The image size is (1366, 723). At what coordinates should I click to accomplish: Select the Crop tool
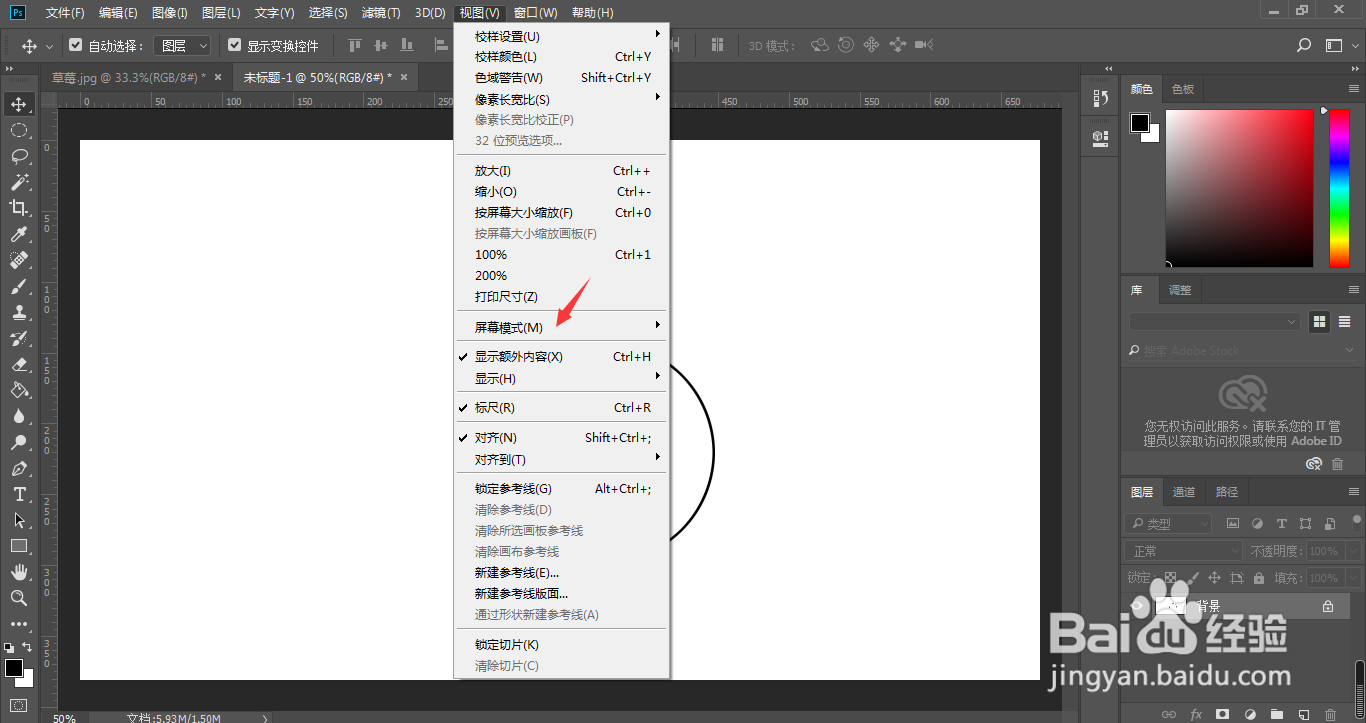(x=19, y=208)
